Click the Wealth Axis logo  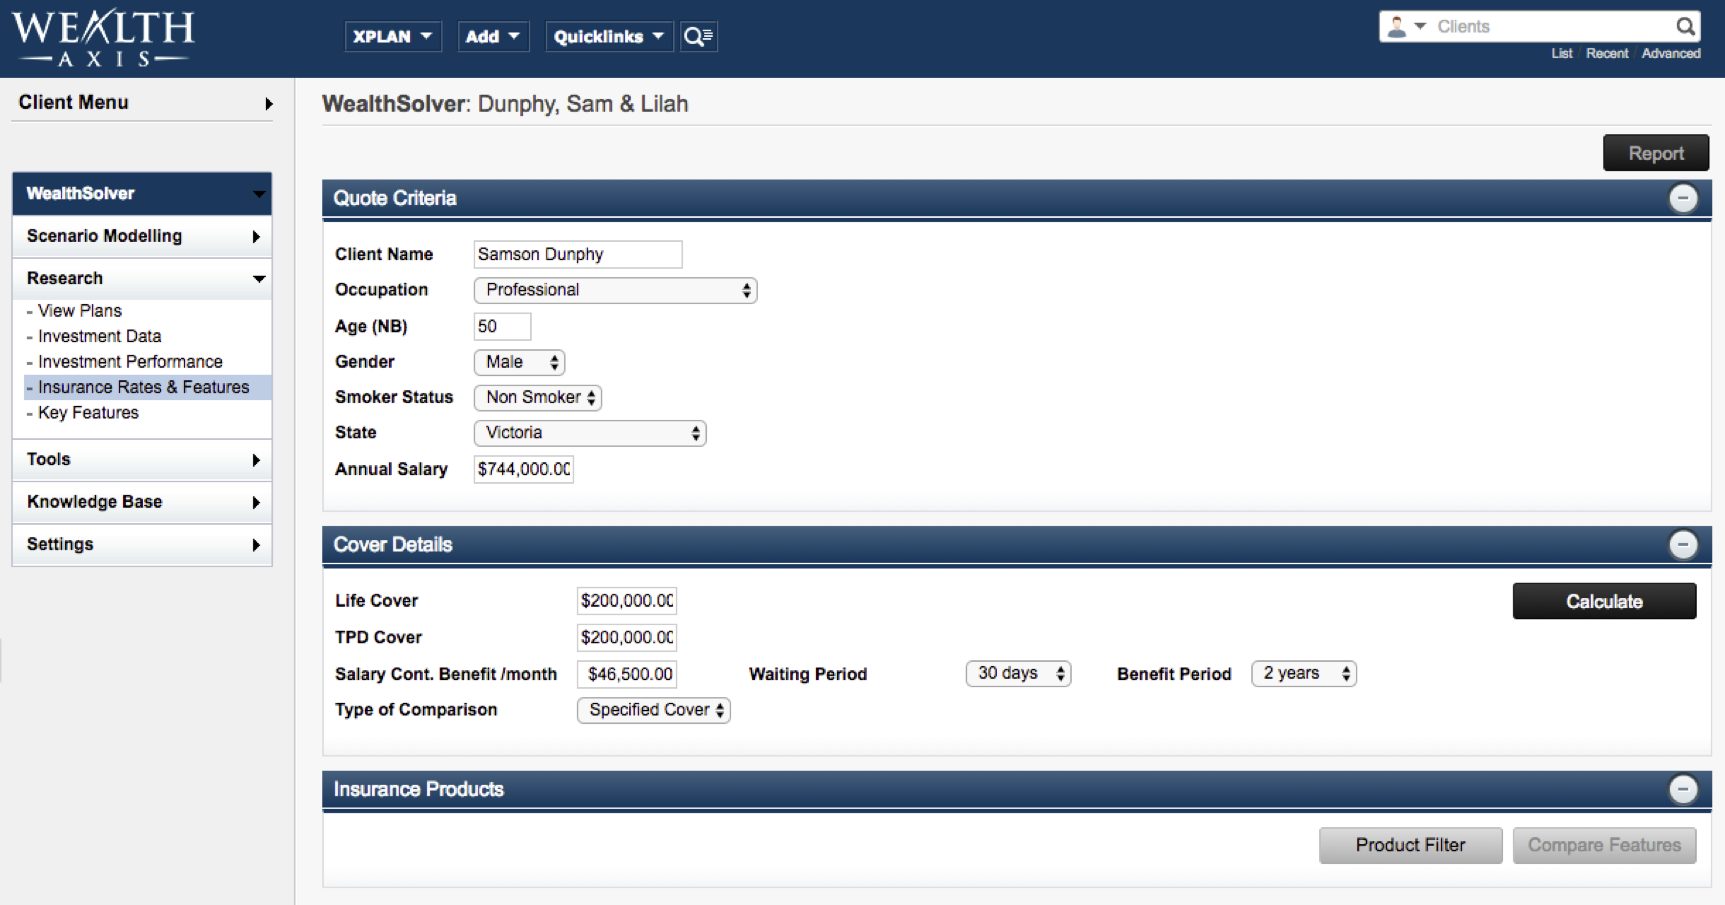coord(103,38)
